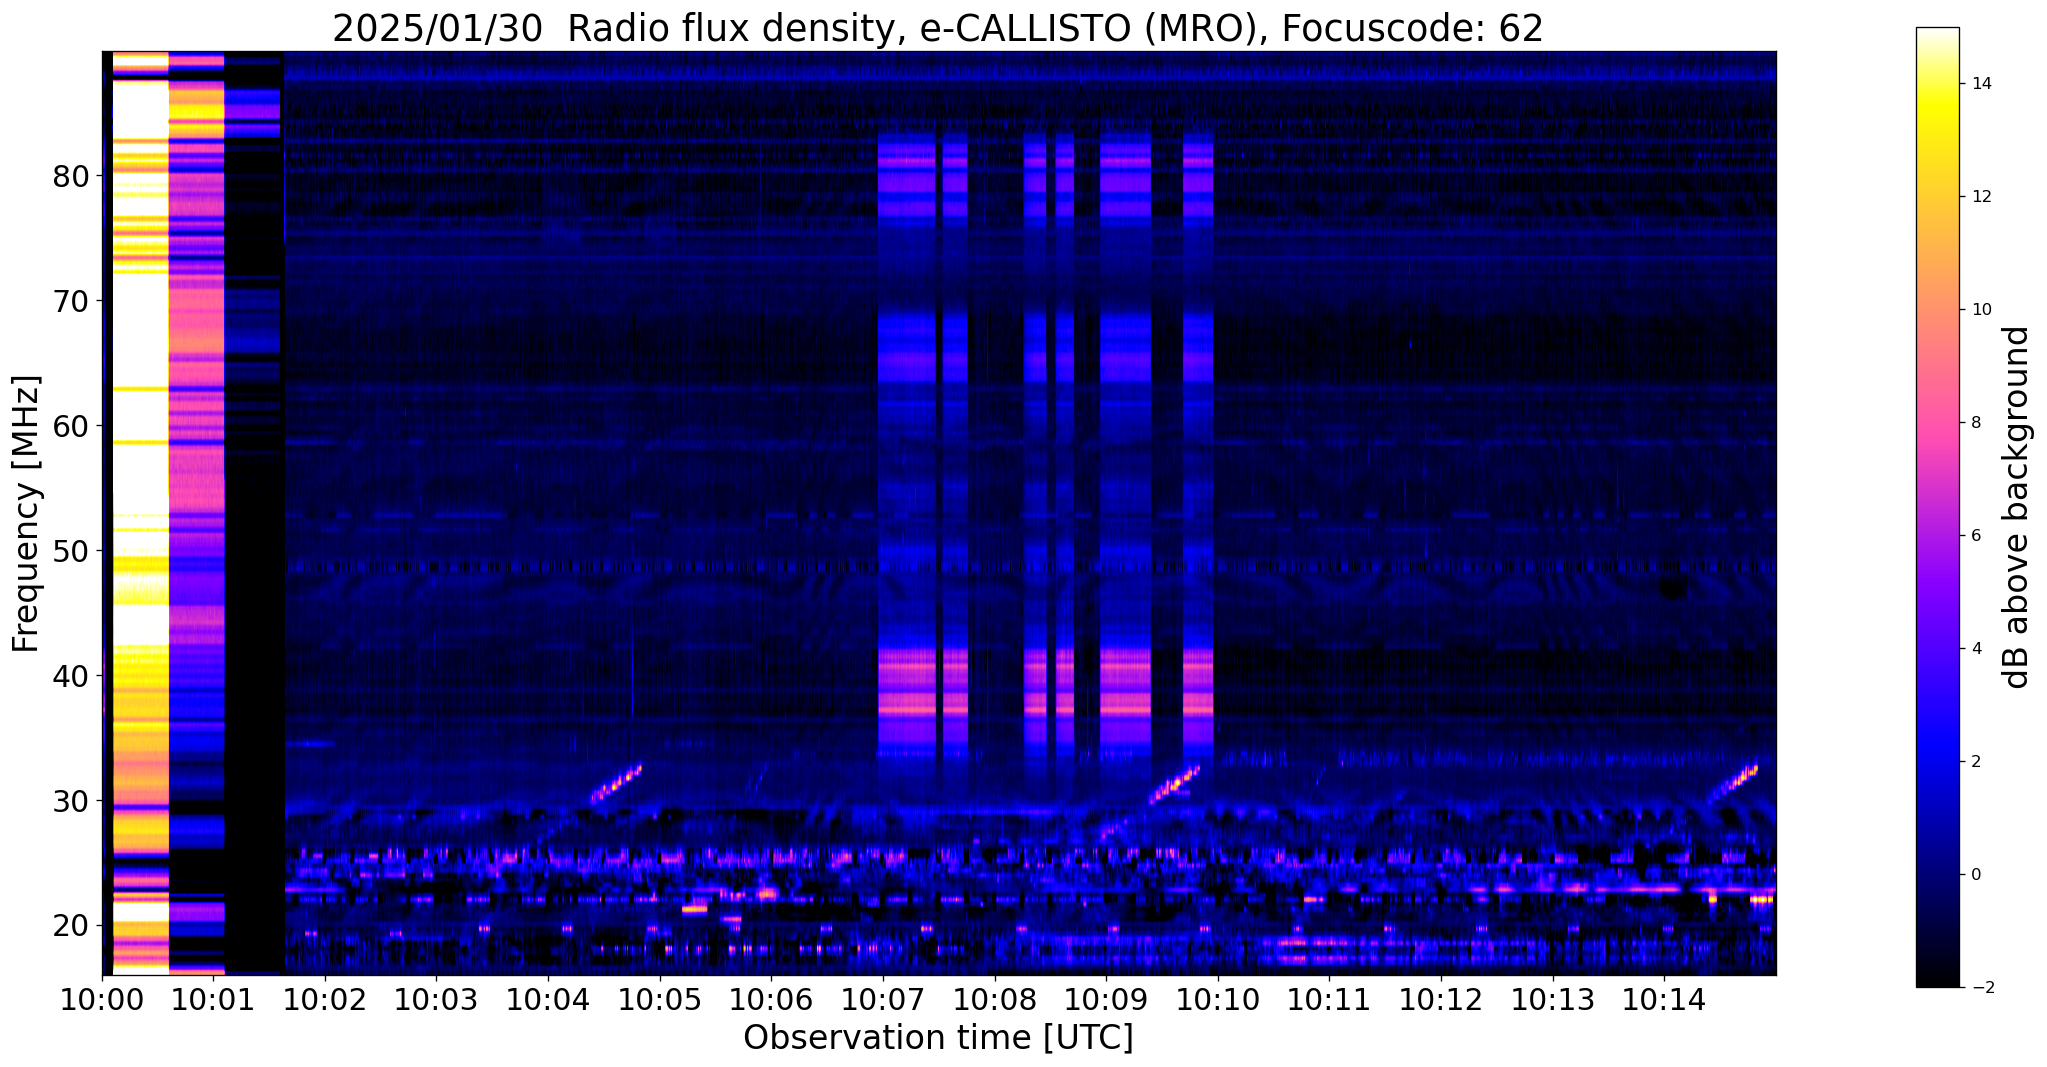The height and width of the screenshot is (1067, 2047).
Task: Click the bright drifting streak near 10:09:40
Action: [x=1175, y=784]
